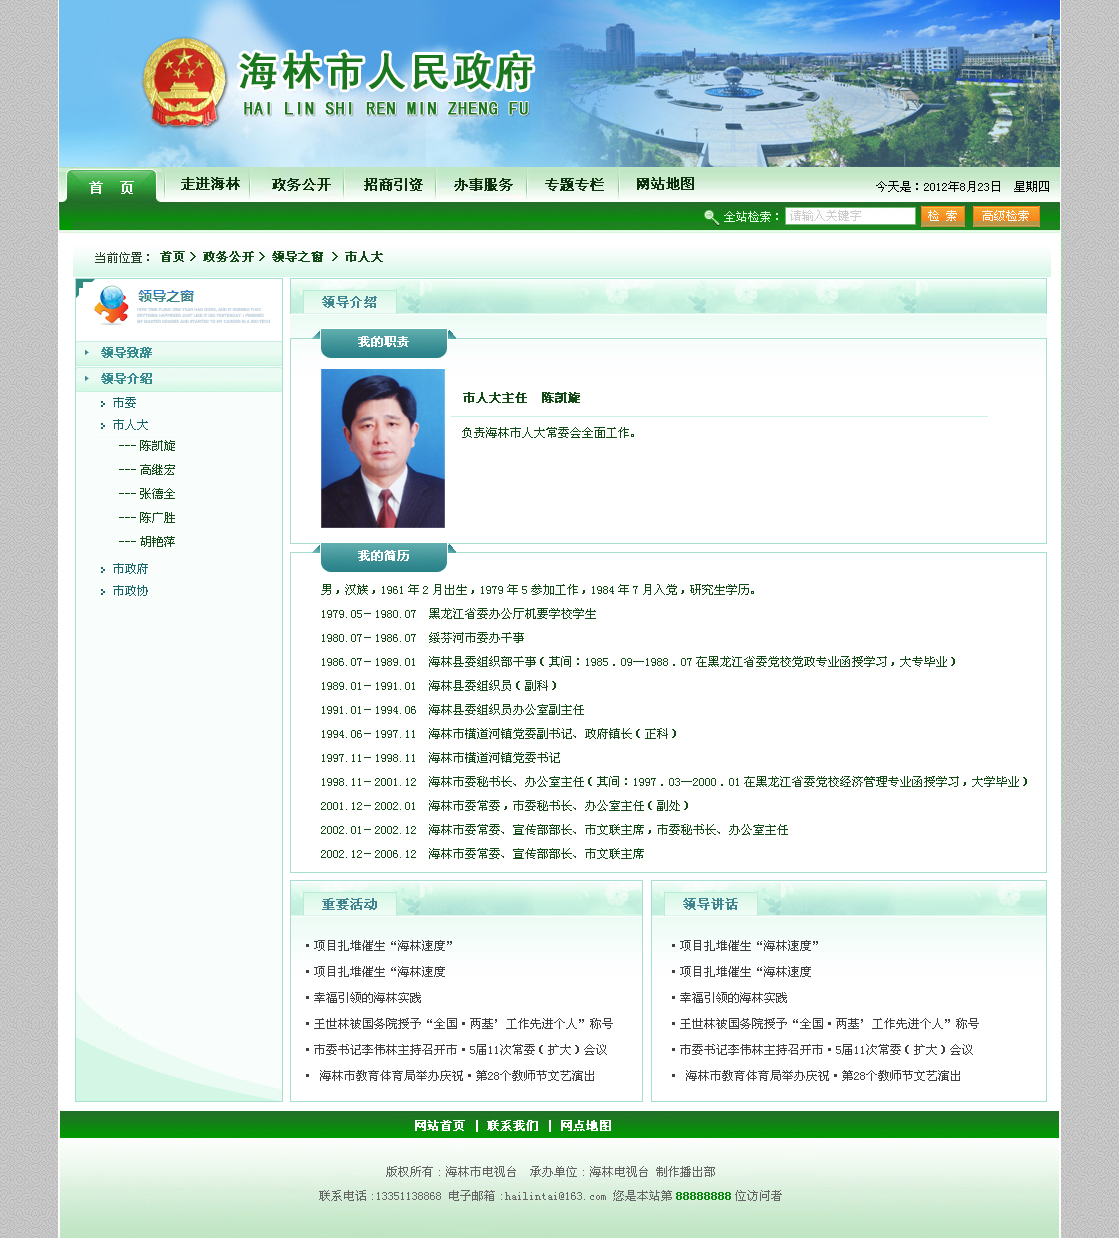Click the national emblem logo in header

pos(184,83)
